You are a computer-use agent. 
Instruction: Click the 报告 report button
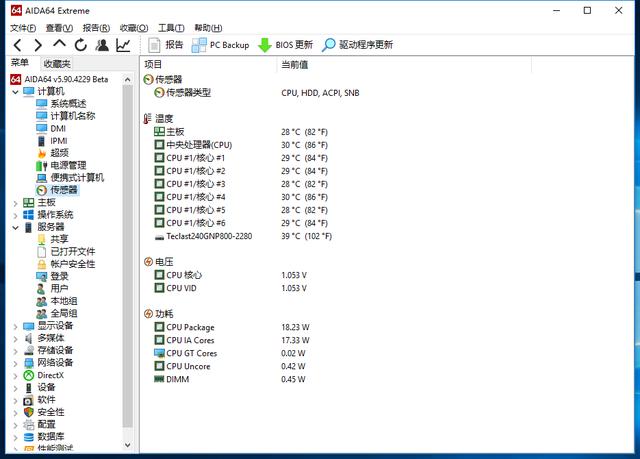pos(166,45)
